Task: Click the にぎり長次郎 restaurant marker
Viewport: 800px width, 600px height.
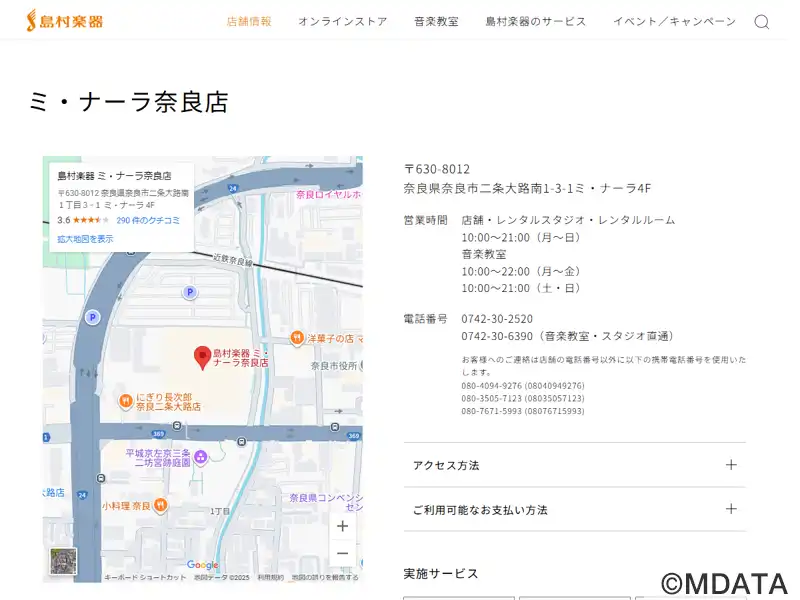Action: (x=126, y=402)
